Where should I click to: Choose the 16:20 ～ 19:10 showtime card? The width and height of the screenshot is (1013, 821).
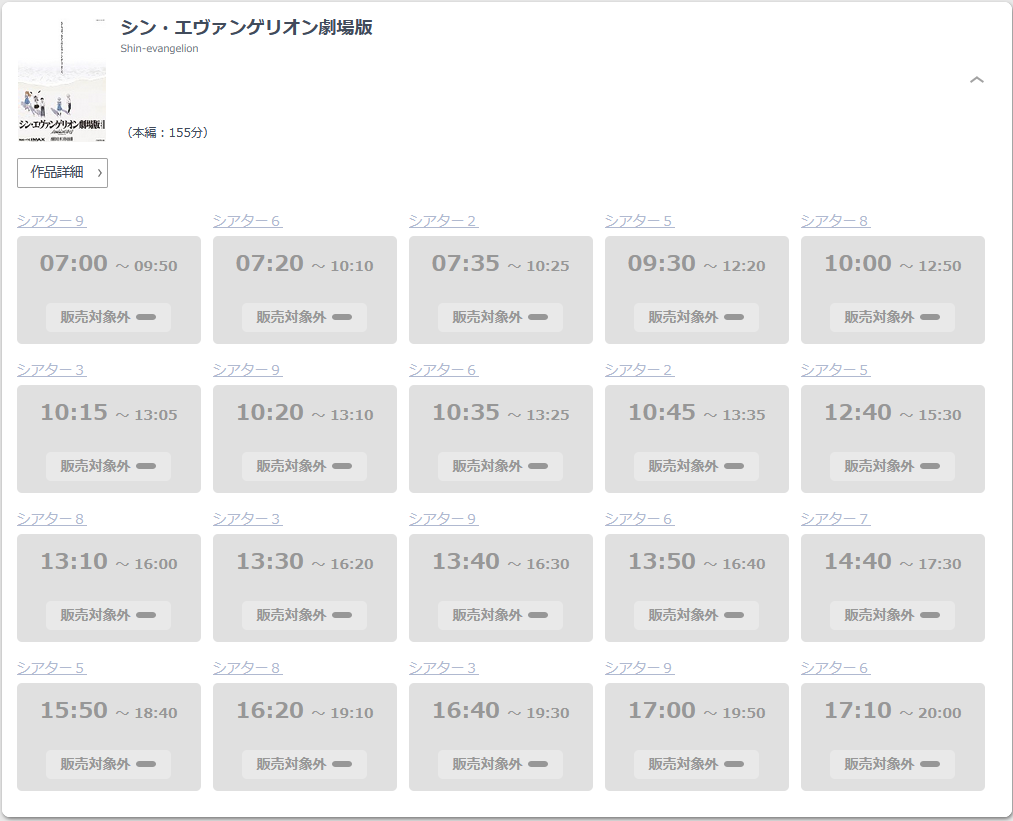tap(305, 737)
